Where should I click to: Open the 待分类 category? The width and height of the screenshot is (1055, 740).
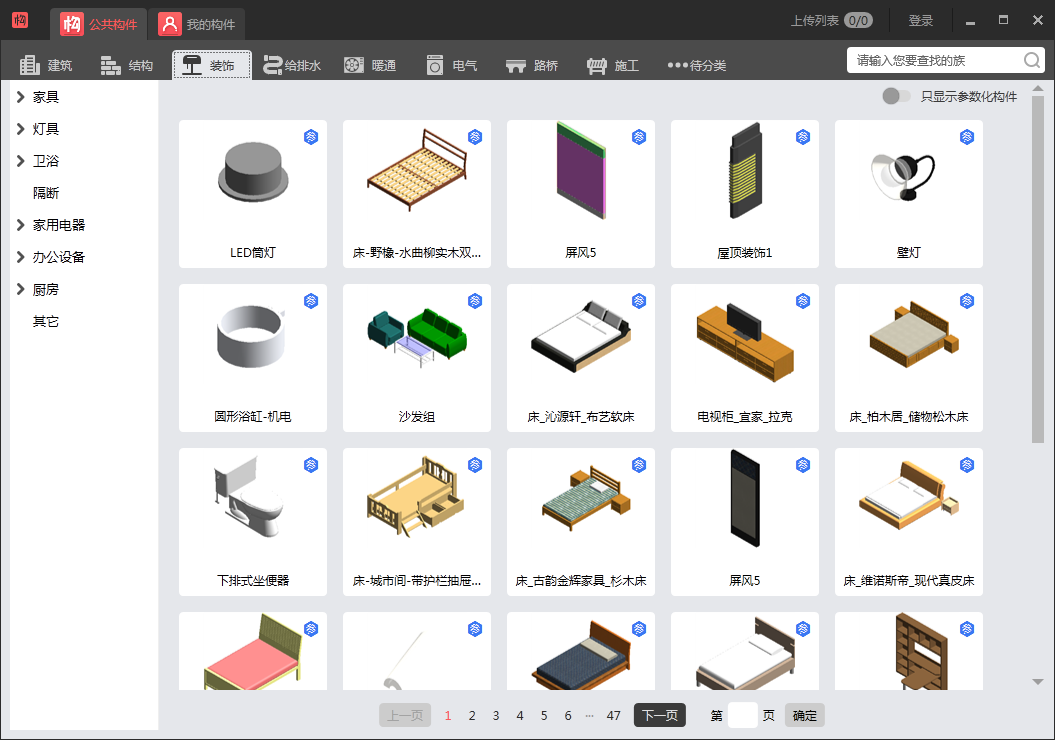click(x=697, y=64)
